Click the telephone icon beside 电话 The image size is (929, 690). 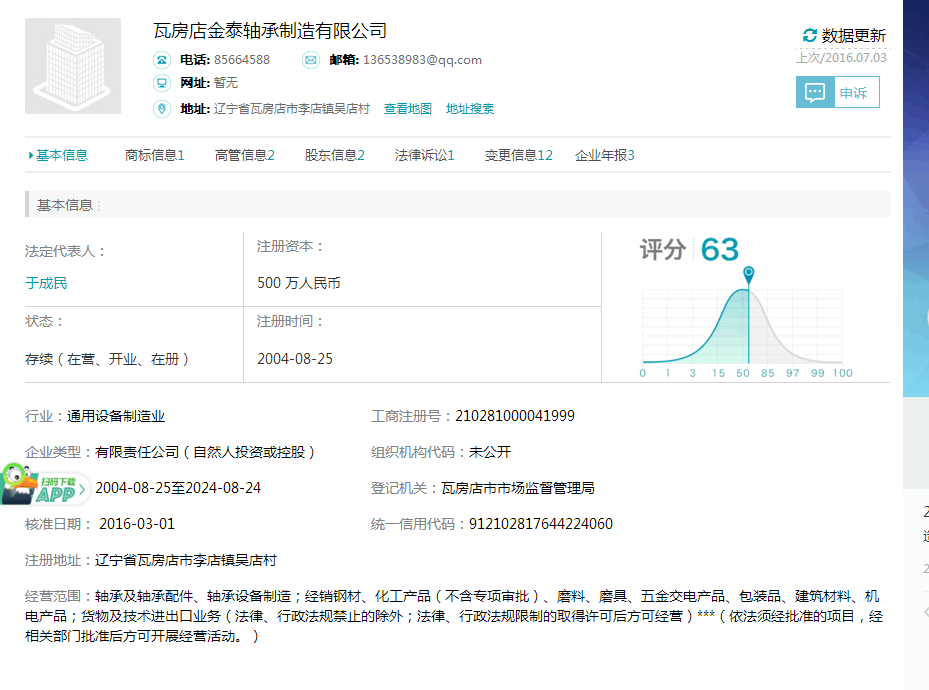[x=161, y=60]
